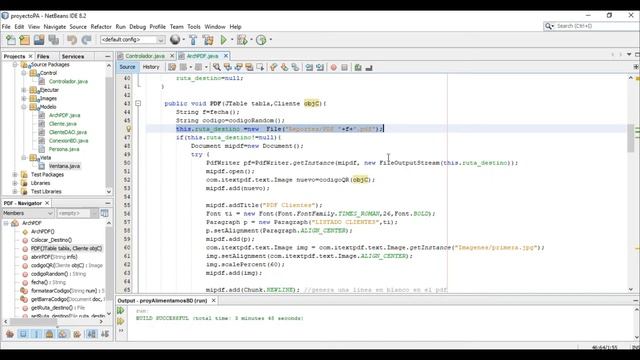Click the editor vertical scrollbar thumb

click(x=631, y=139)
